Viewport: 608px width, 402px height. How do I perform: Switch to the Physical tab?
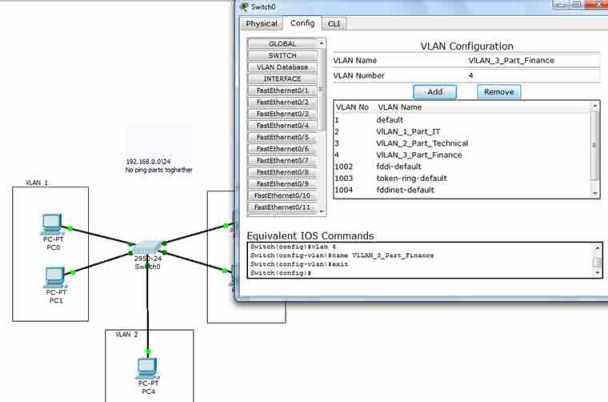[x=261, y=23]
